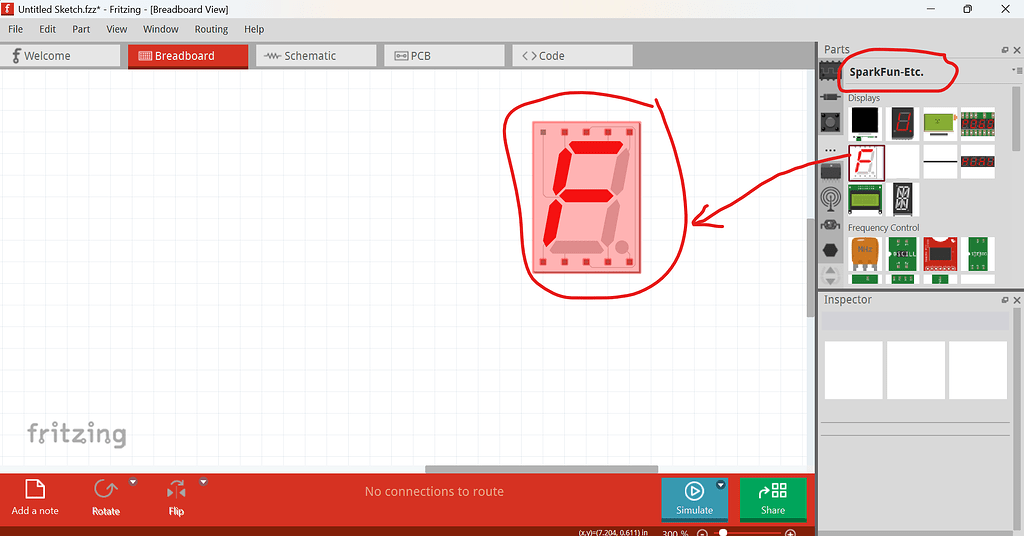The image size is (1024, 536).
Task: Click the Fritzing app icon in title bar
Action: click(x=8, y=9)
